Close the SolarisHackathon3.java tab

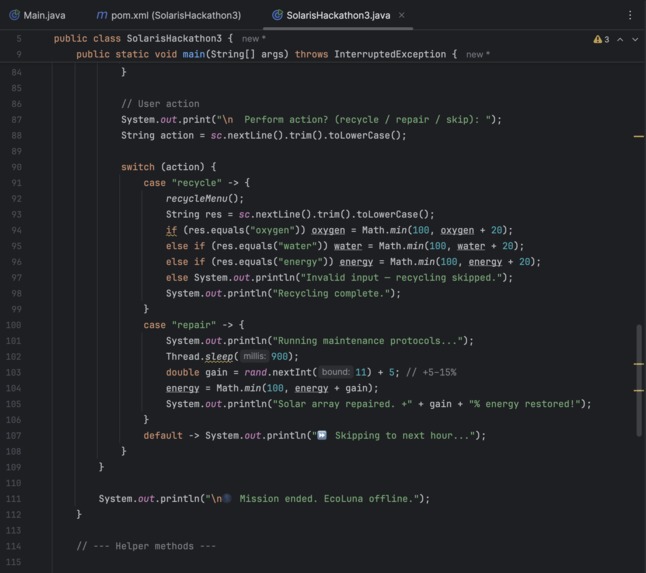point(402,15)
